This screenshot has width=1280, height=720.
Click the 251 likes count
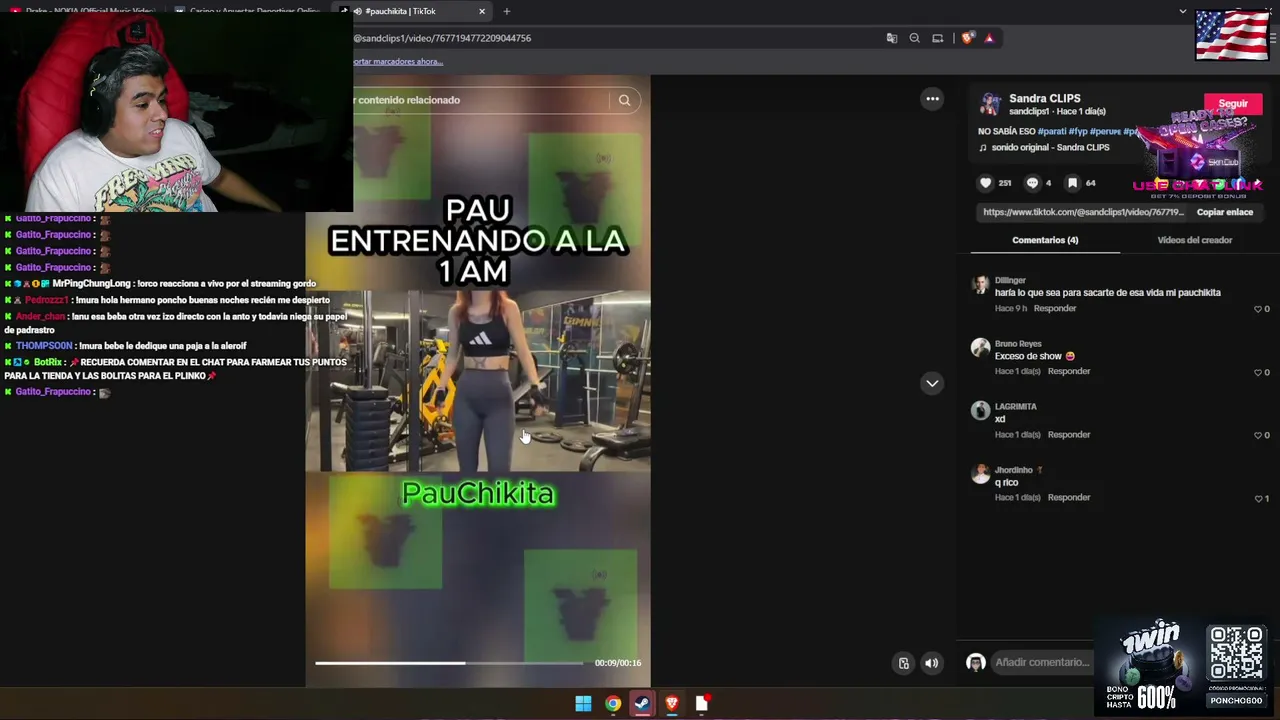point(1005,183)
